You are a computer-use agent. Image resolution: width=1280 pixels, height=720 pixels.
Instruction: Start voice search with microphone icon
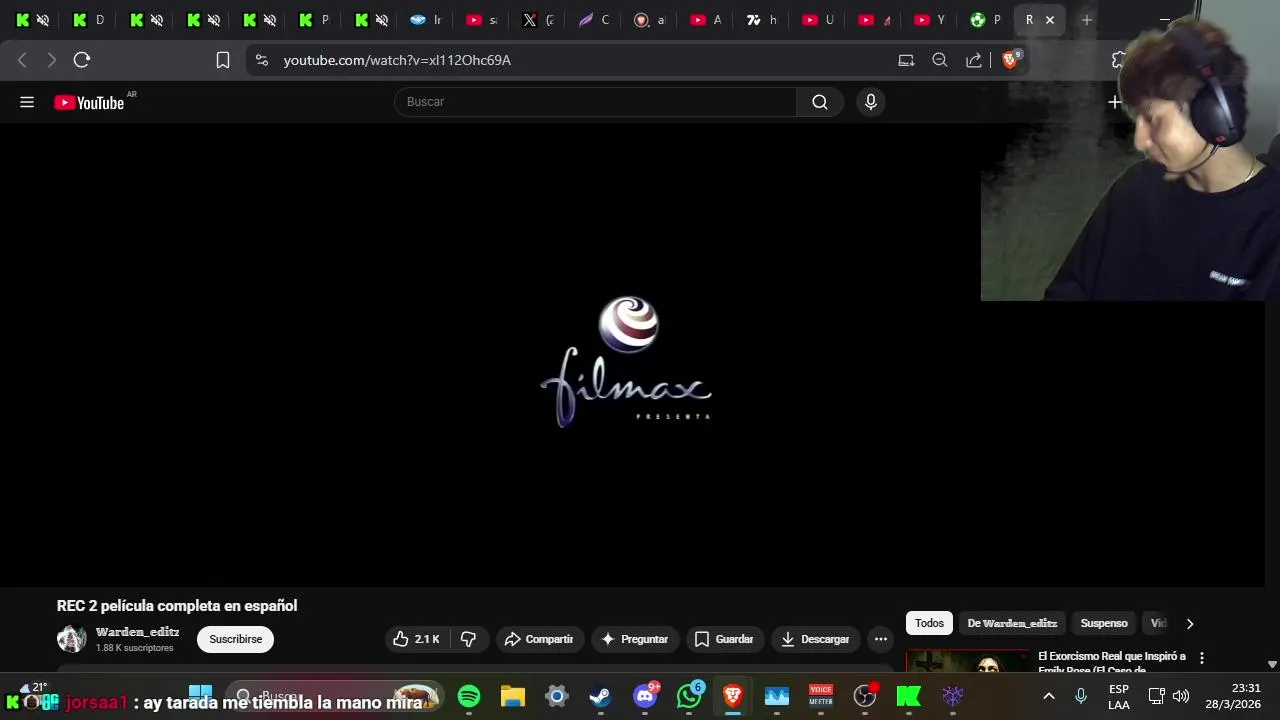pyautogui.click(x=871, y=102)
